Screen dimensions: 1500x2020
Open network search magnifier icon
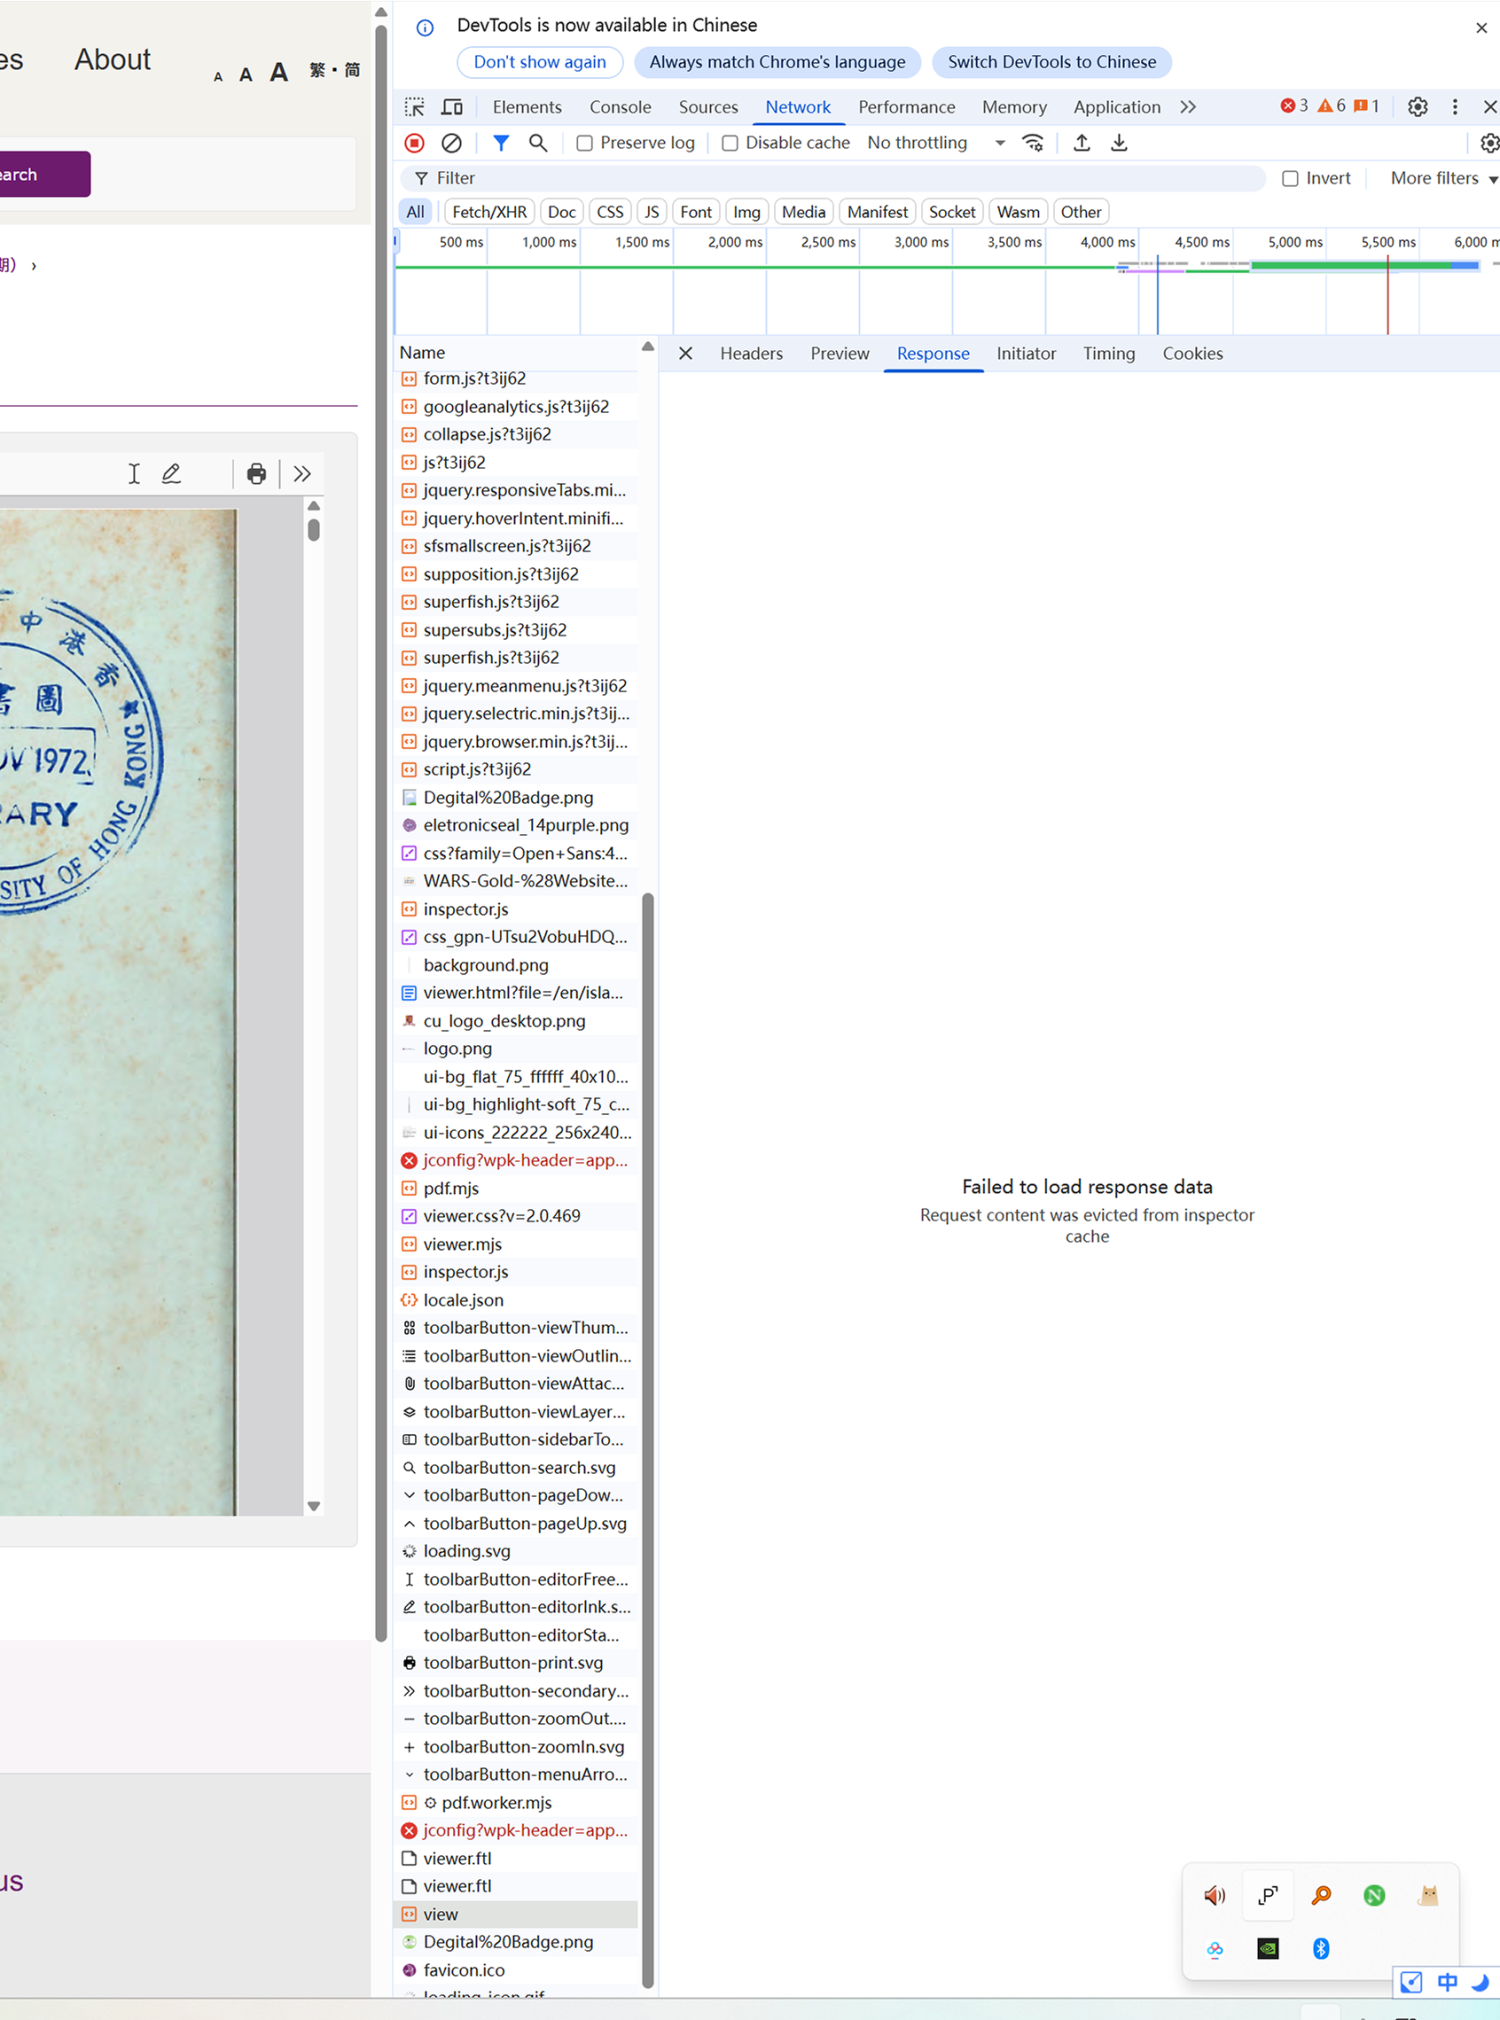tap(538, 143)
